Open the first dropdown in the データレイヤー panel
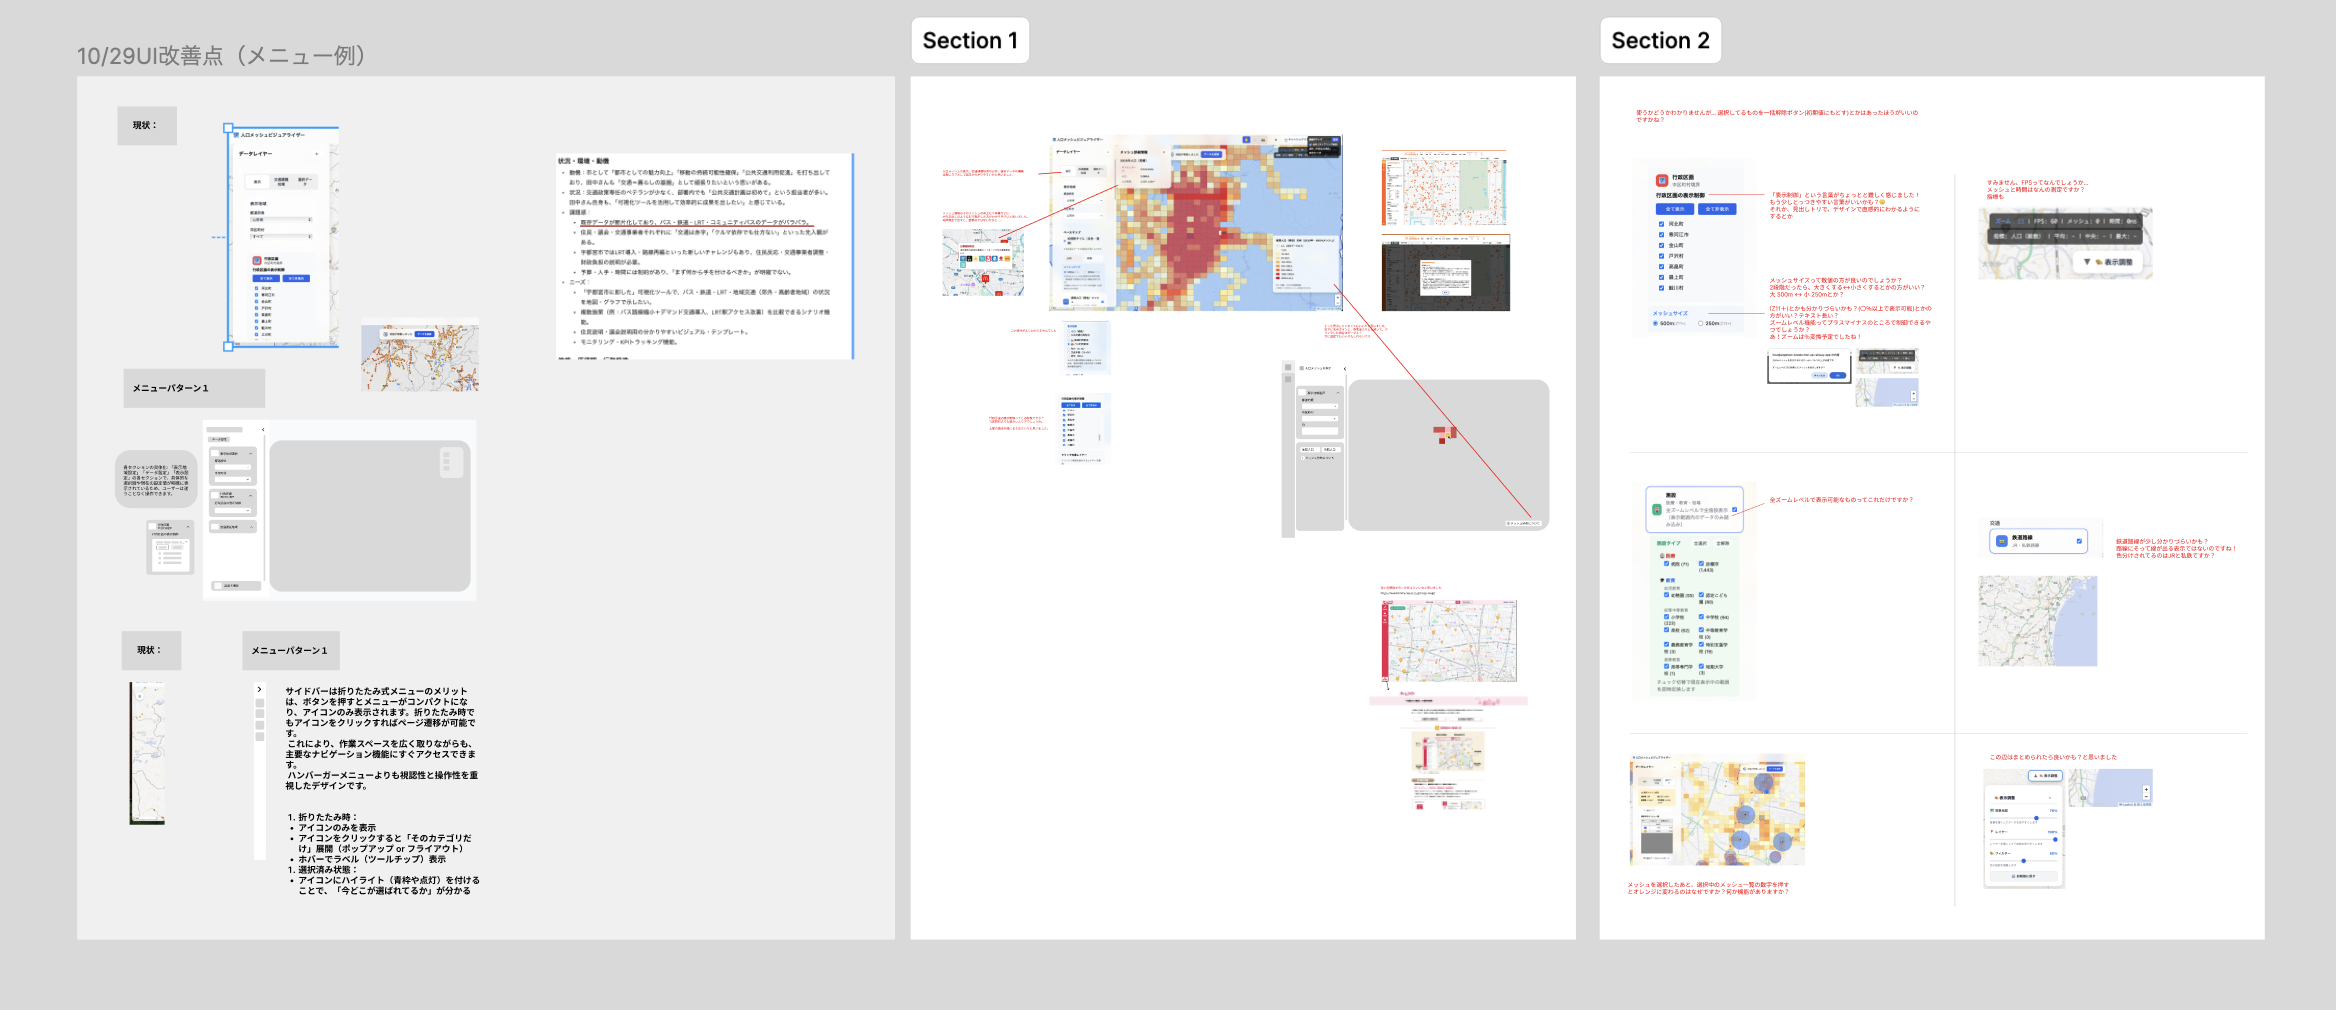2336x1010 pixels. [281, 220]
